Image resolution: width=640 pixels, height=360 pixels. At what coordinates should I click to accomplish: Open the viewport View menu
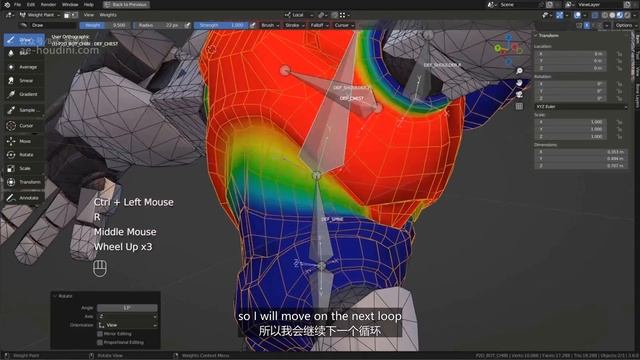[x=89, y=15]
